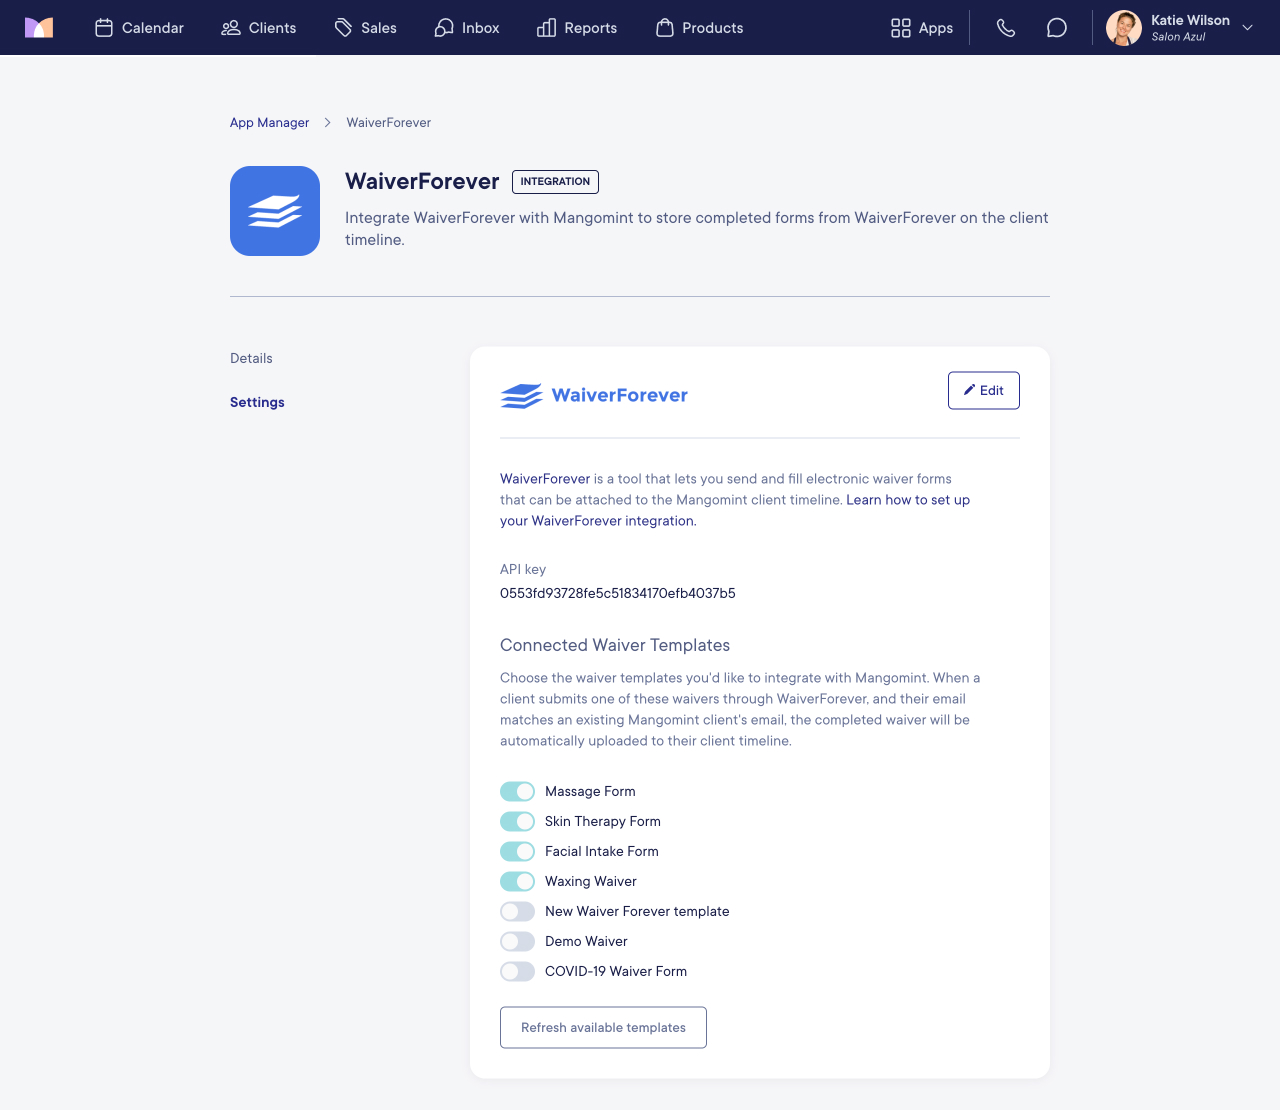Open the Products menu item

pos(699,28)
